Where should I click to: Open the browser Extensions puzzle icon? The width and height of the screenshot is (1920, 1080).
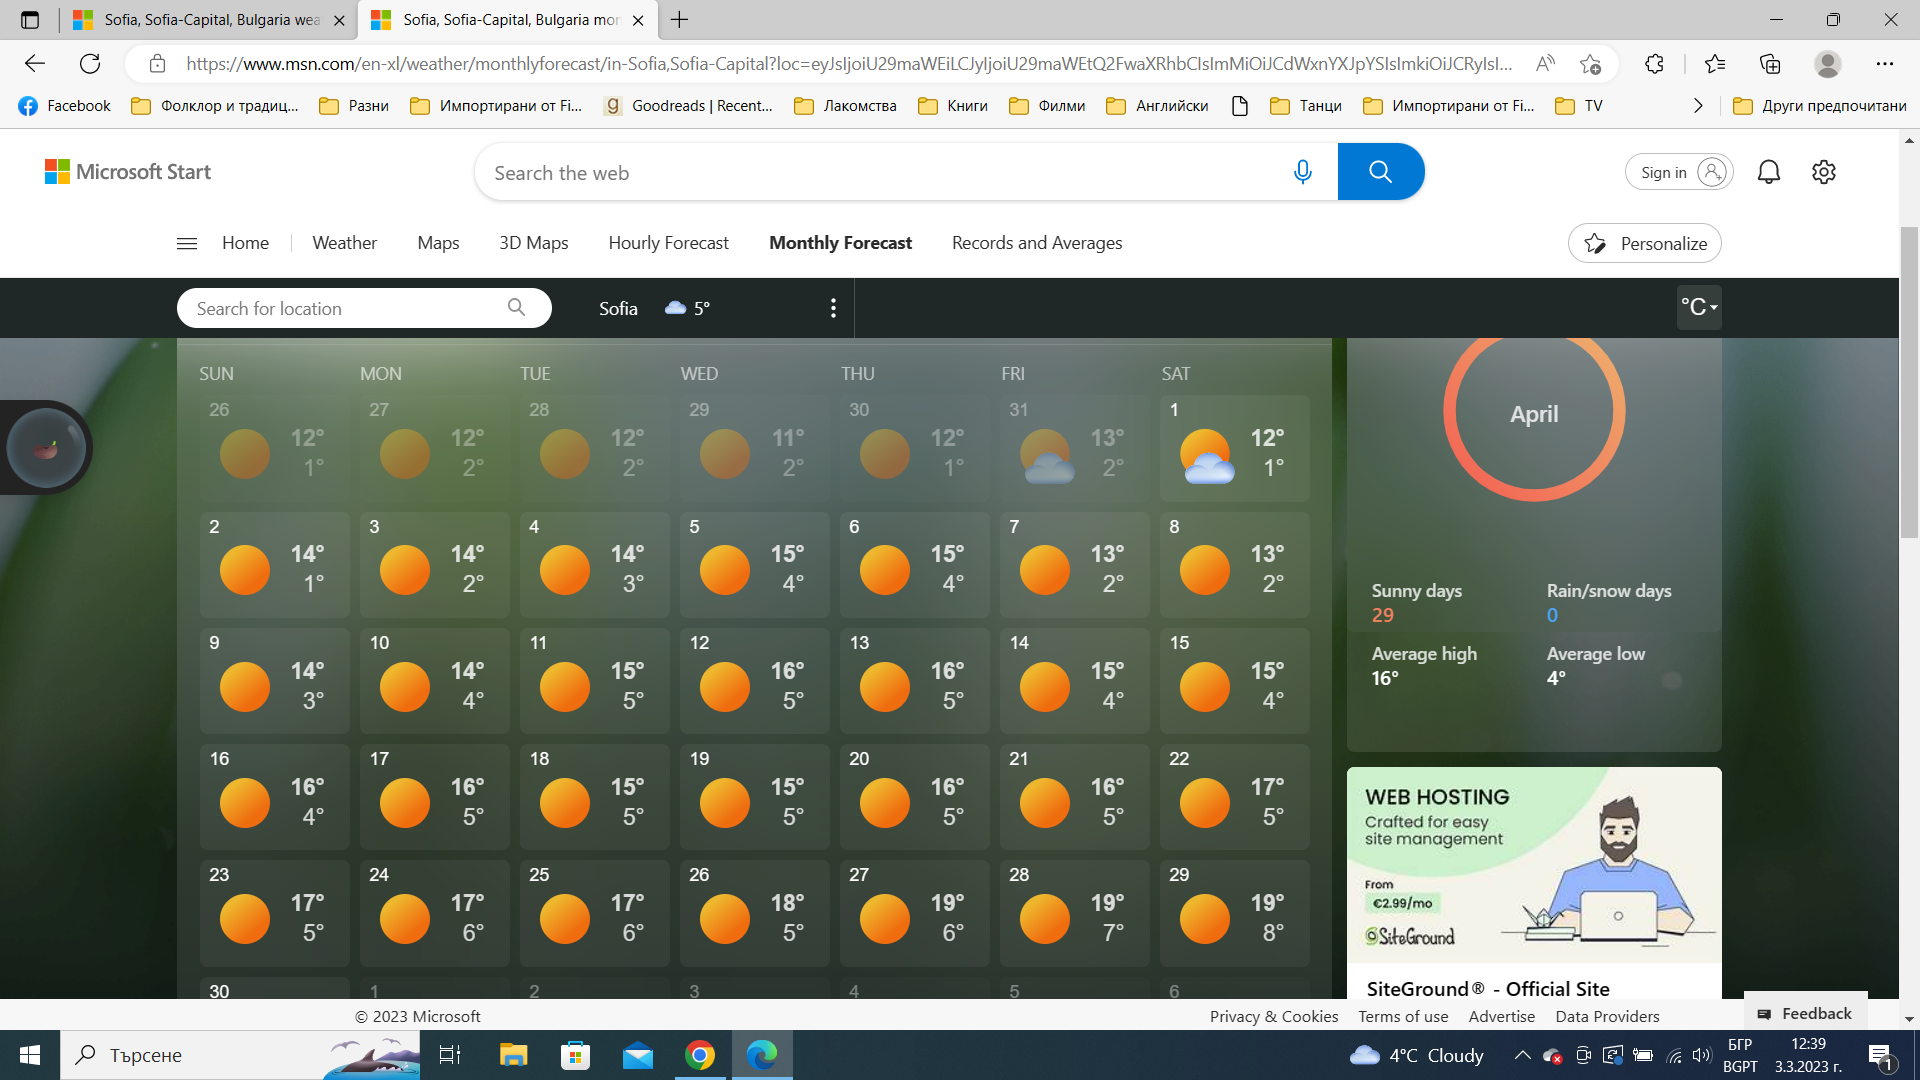[1654, 64]
